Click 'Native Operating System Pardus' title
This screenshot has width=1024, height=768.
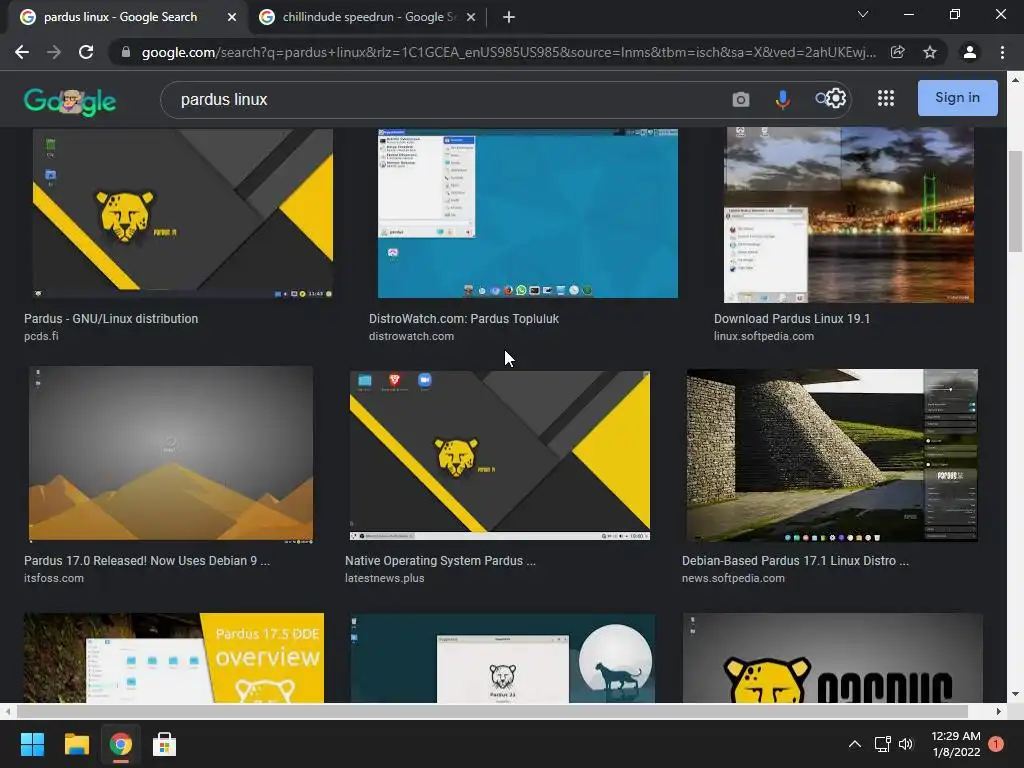(x=440, y=560)
